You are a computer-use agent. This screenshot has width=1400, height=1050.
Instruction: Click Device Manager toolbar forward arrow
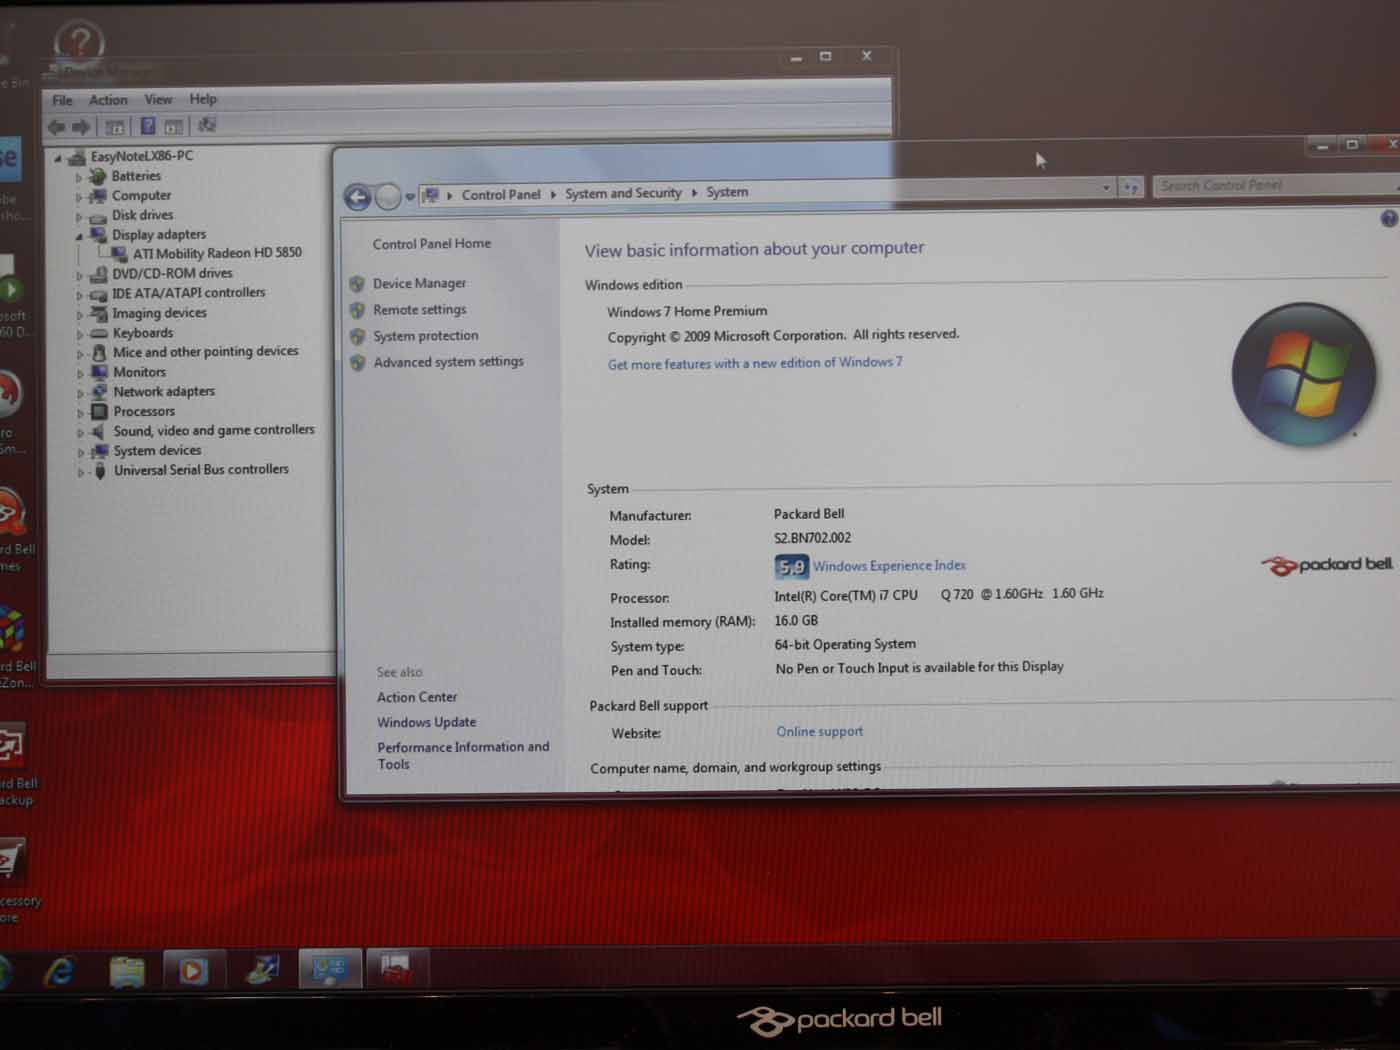(x=81, y=126)
